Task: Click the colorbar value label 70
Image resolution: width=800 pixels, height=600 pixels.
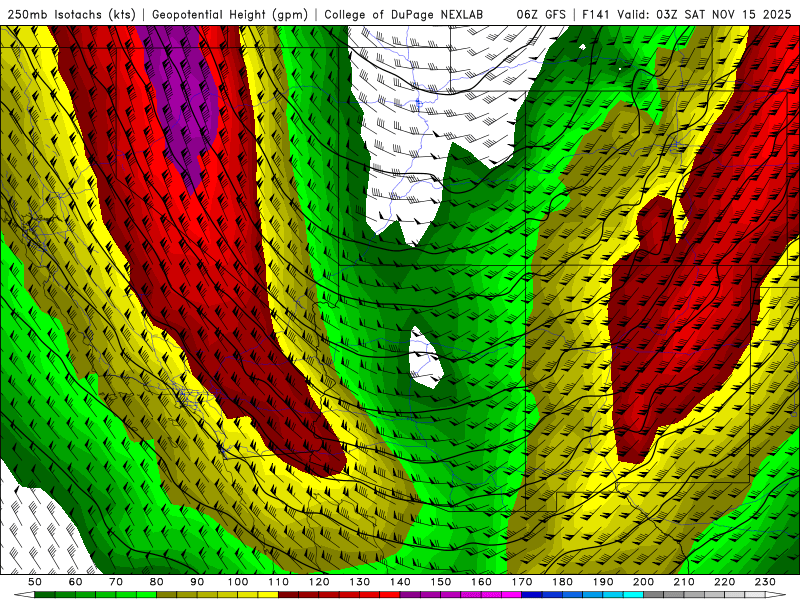Action: point(116,582)
